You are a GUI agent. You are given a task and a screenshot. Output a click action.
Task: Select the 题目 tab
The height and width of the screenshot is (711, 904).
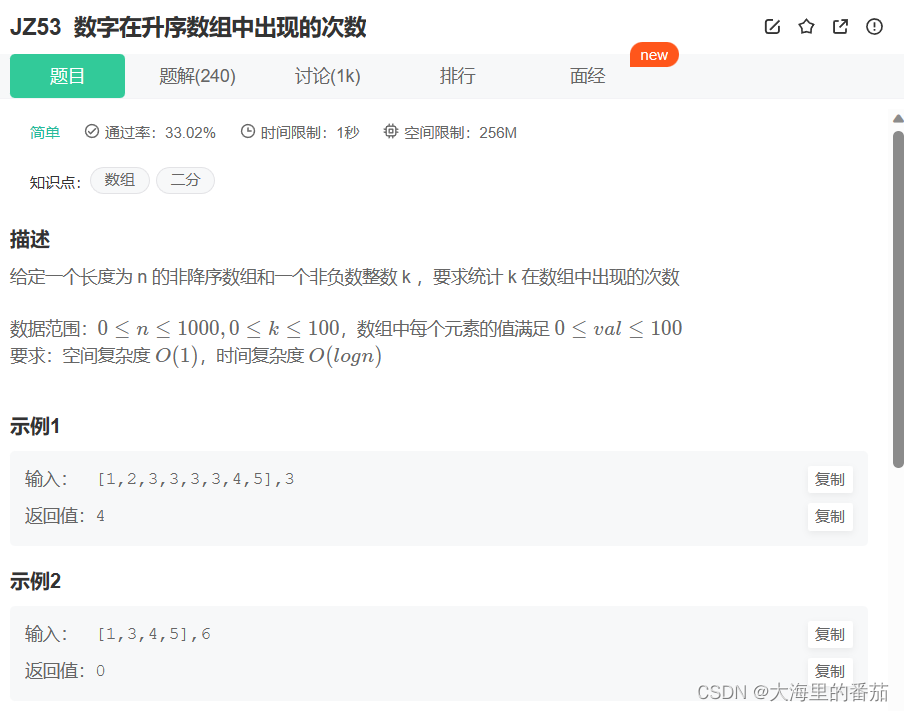coord(67,76)
